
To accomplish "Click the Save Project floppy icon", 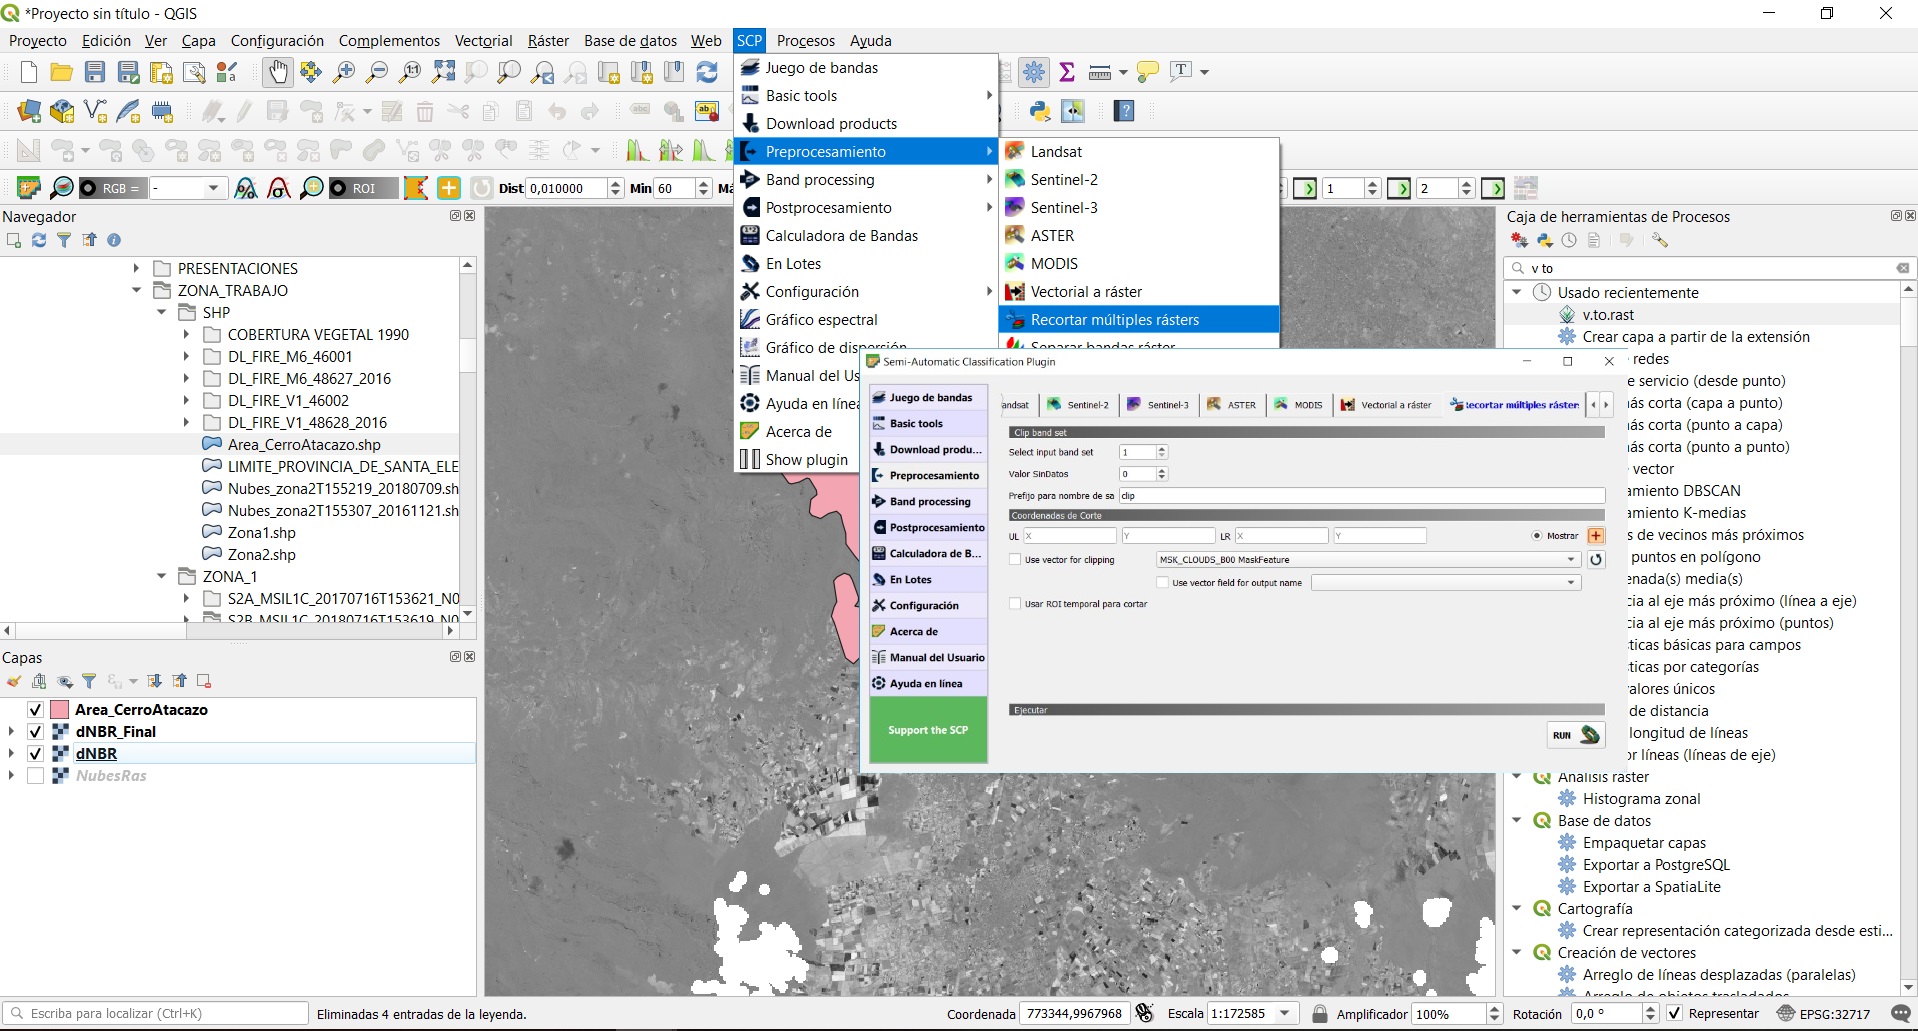I will coord(95,72).
